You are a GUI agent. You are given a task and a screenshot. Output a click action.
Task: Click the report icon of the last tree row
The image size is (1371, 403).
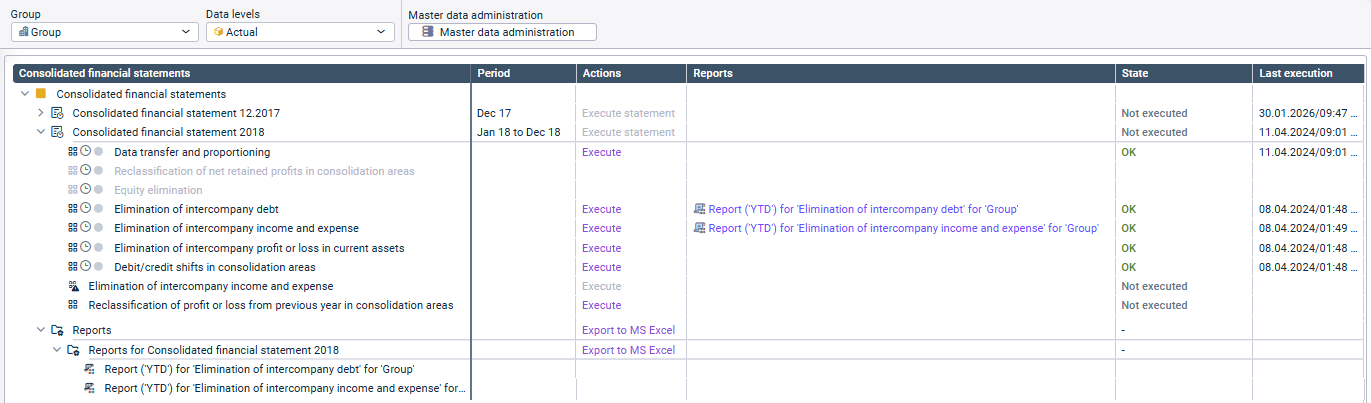point(89,388)
